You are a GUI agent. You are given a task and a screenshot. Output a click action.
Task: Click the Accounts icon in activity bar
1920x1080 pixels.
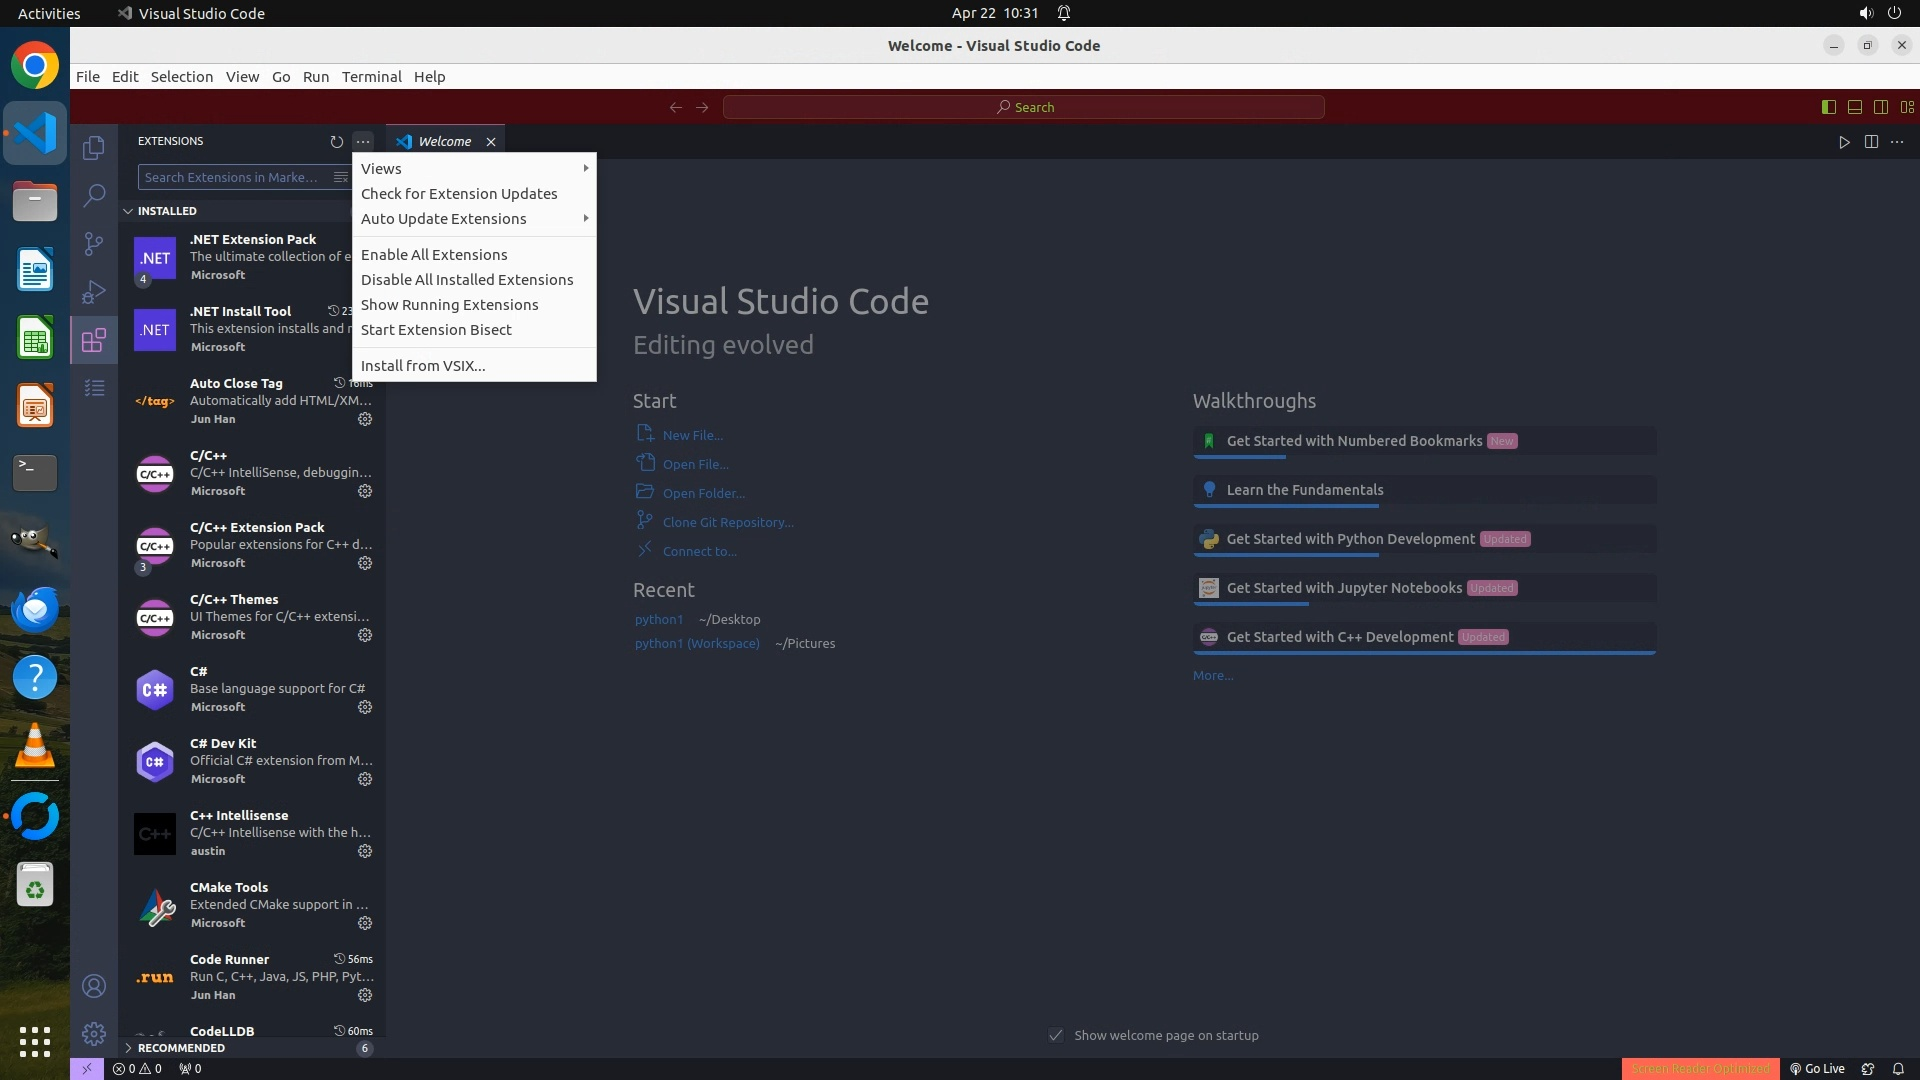[94, 986]
